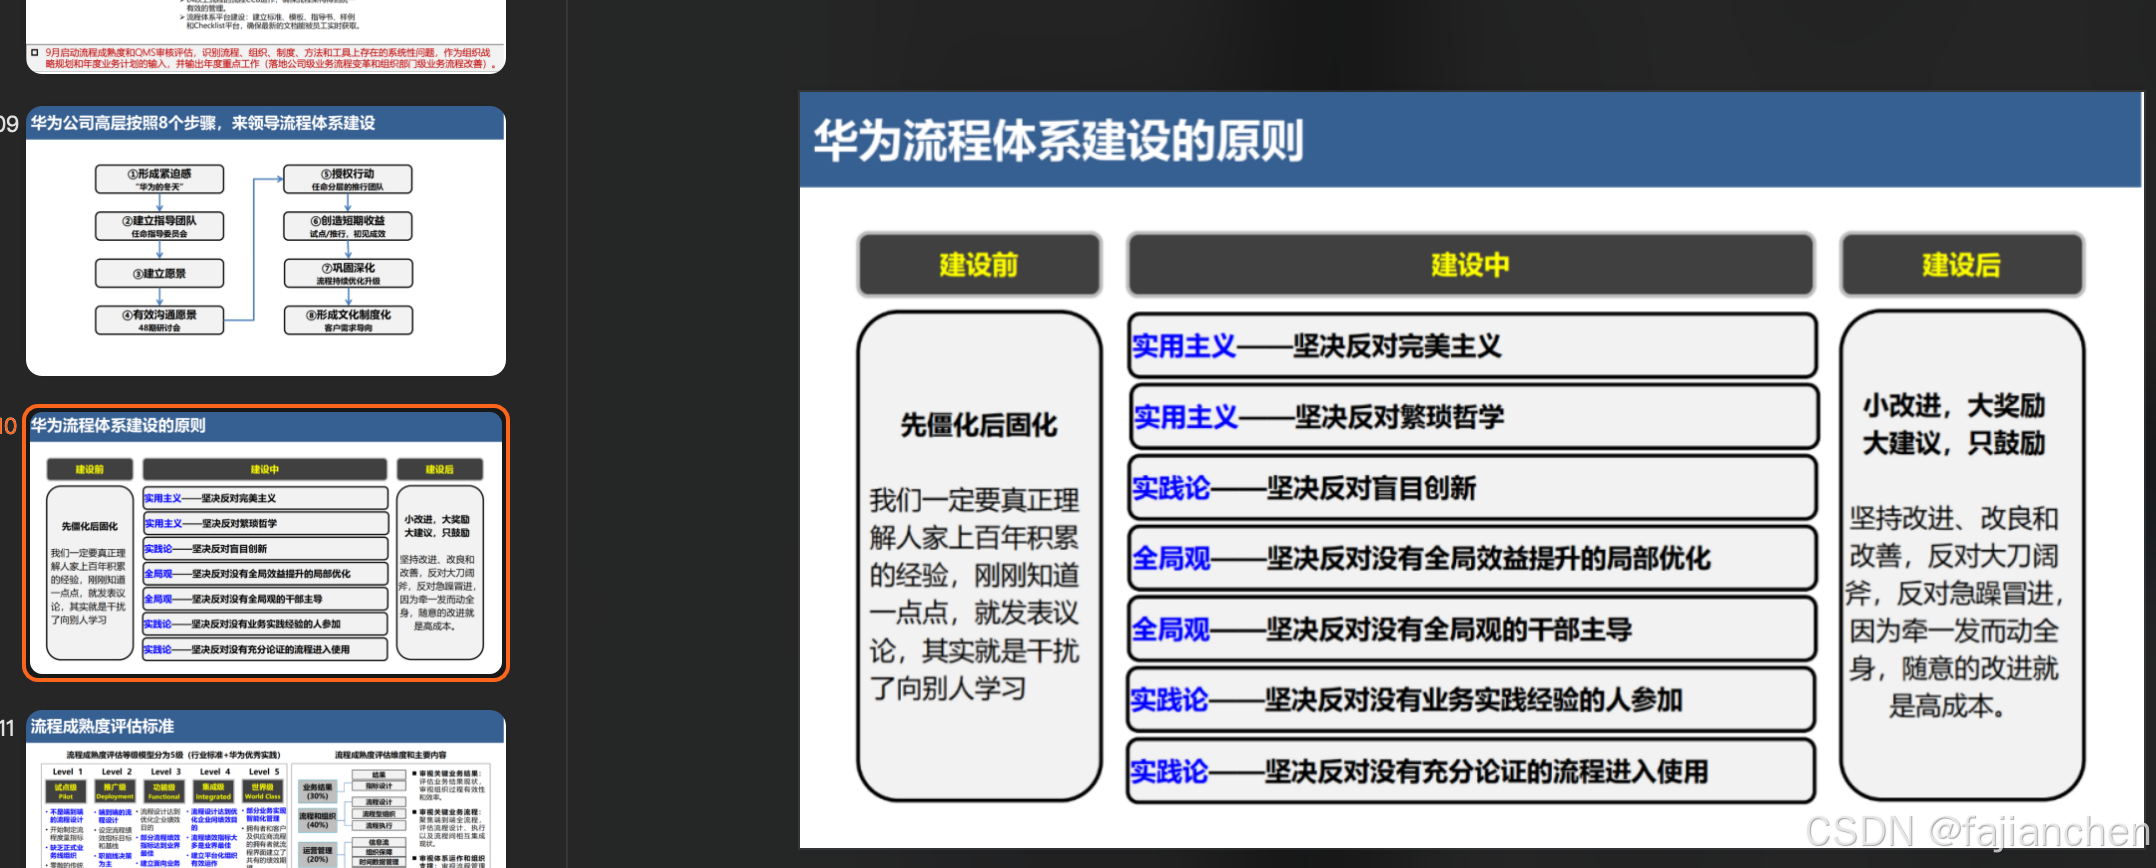Click ⑤授权行动 box in slide 09 thumbnail
The height and width of the screenshot is (868, 2156).
click(348, 179)
